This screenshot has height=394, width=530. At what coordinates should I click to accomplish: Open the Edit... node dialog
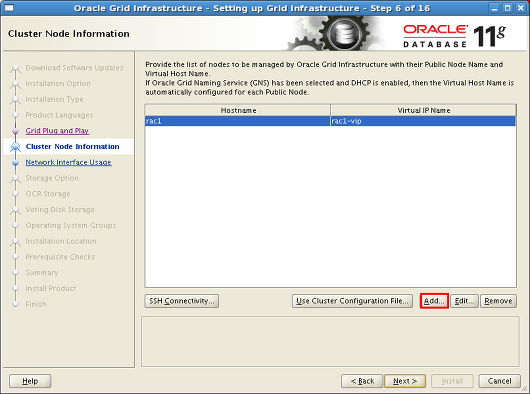coord(464,301)
